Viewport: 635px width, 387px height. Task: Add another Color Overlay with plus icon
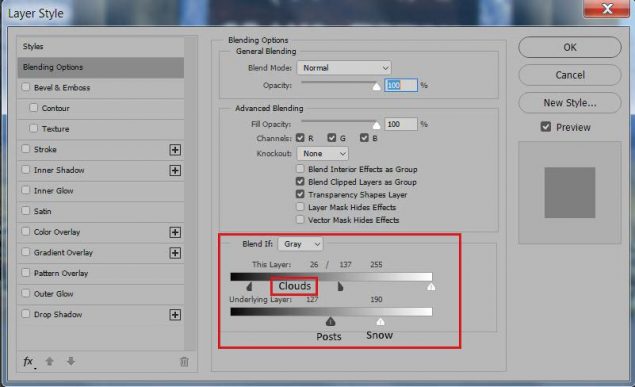click(x=175, y=232)
